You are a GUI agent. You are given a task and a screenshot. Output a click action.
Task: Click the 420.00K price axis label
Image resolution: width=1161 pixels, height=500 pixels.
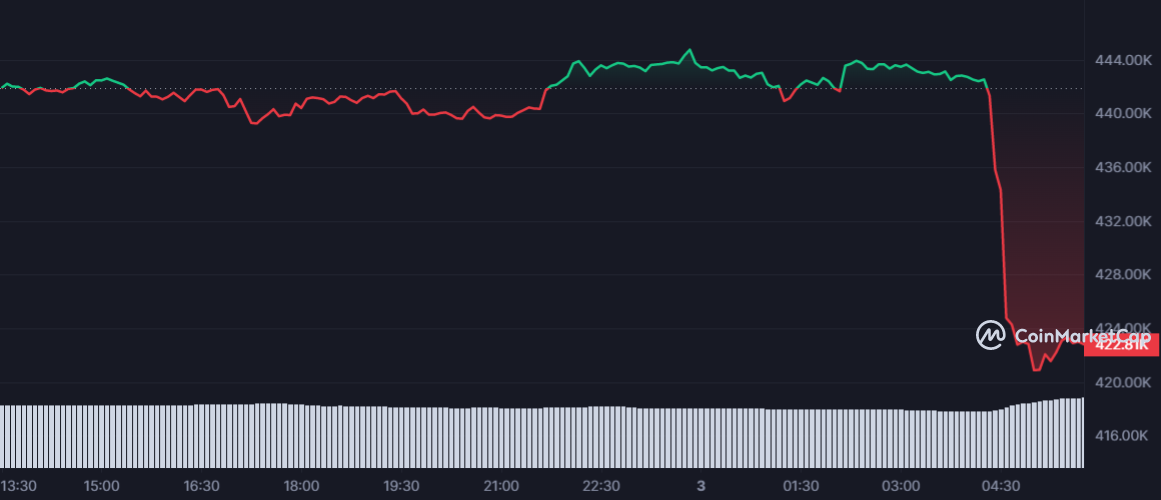pyautogui.click(x=1123, y=382)
